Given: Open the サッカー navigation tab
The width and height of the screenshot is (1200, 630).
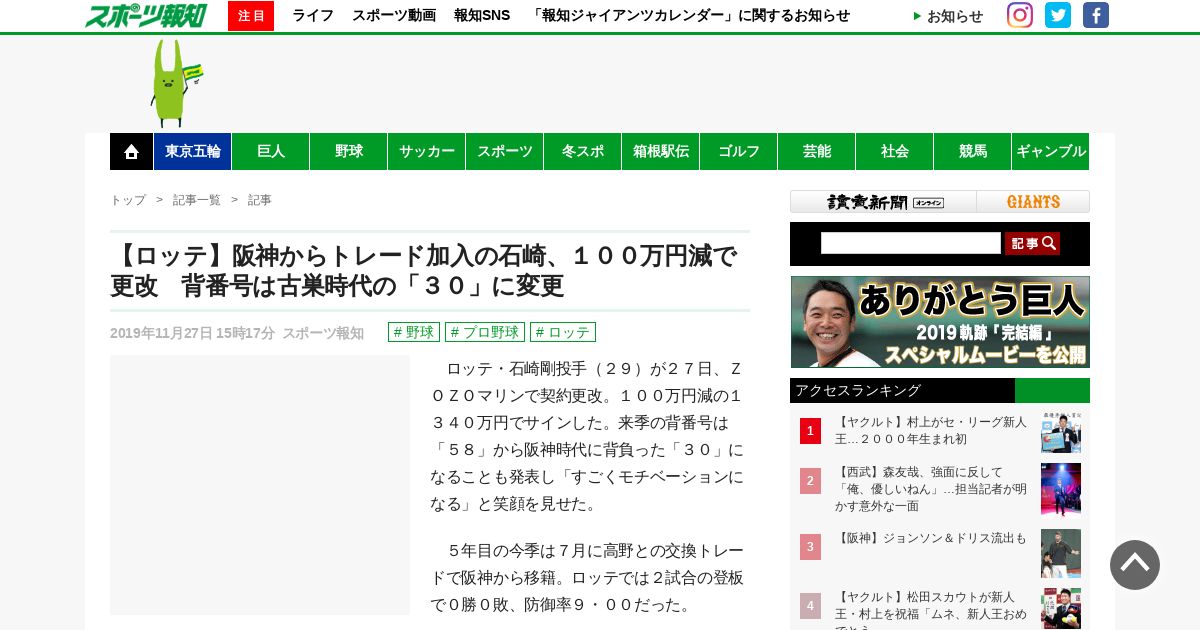Looking at the screenshot, I should (x=427, y=151).
